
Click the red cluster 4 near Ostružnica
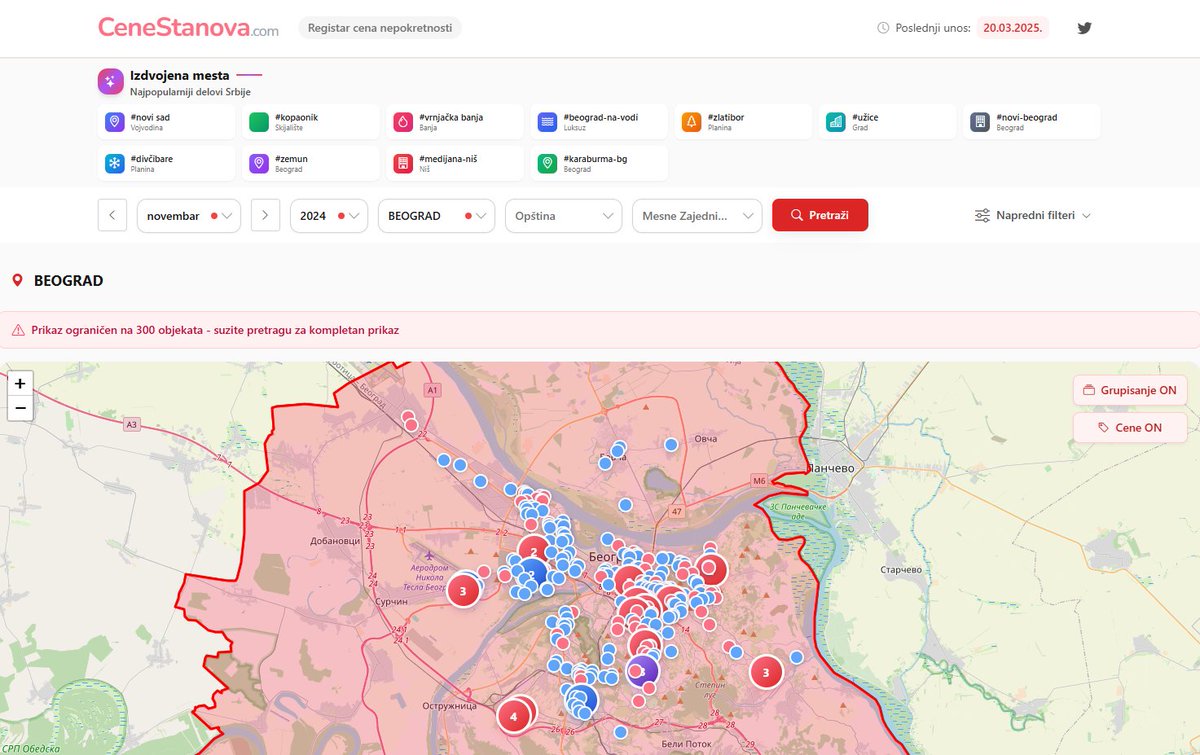pyautogui.click(x=514, y=716)
